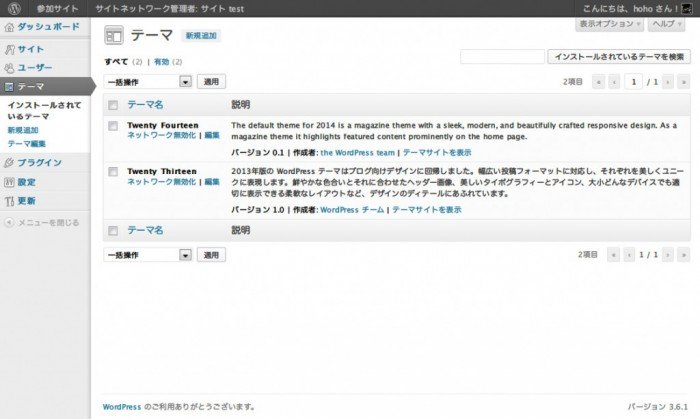Click the theme search input field
Viewport: 700px width, 419px height.
click(x=501, y=57)
